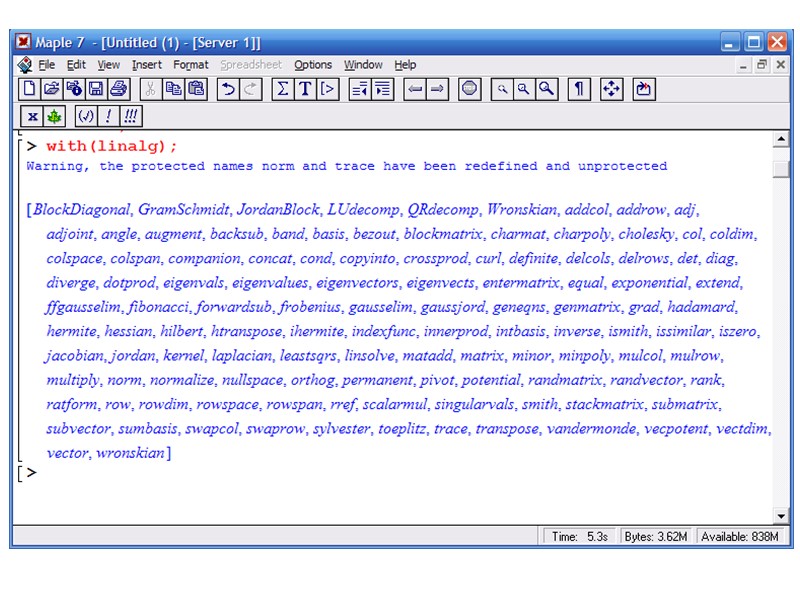Screen dimensions: 800x600
Task: Toggle nonprinting characters with the pilcrow icon
Action: (x=579, y=89)
